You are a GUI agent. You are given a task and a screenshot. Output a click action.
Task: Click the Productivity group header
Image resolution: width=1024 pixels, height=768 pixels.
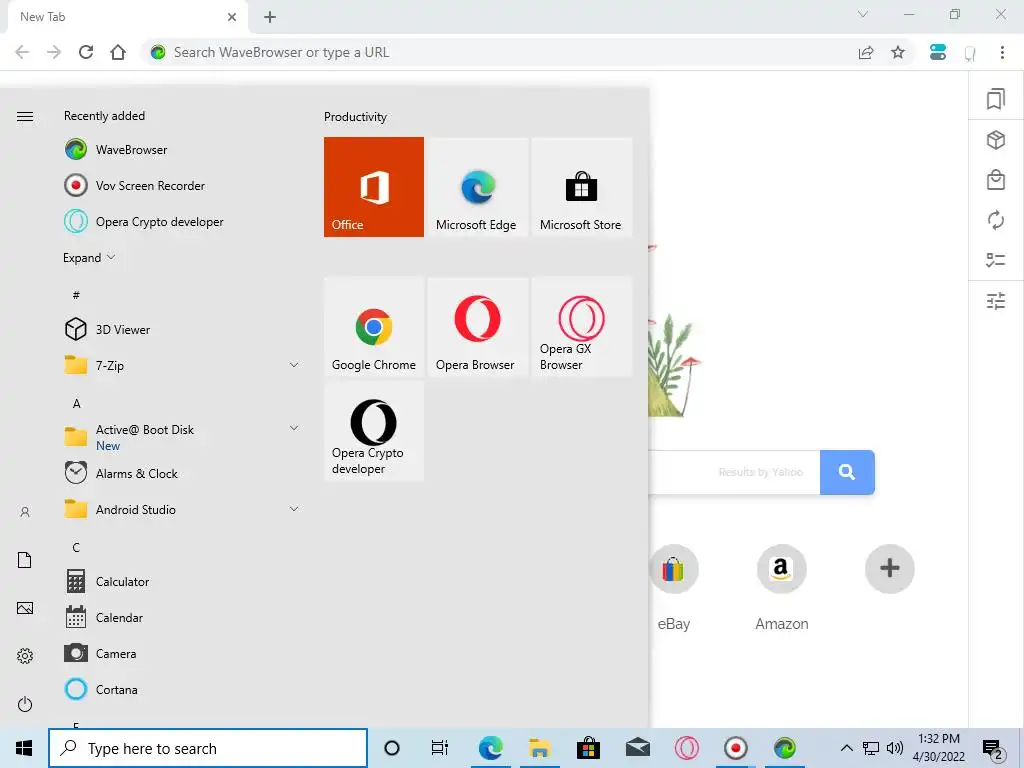pyautogui.click(x=355, y=117)
